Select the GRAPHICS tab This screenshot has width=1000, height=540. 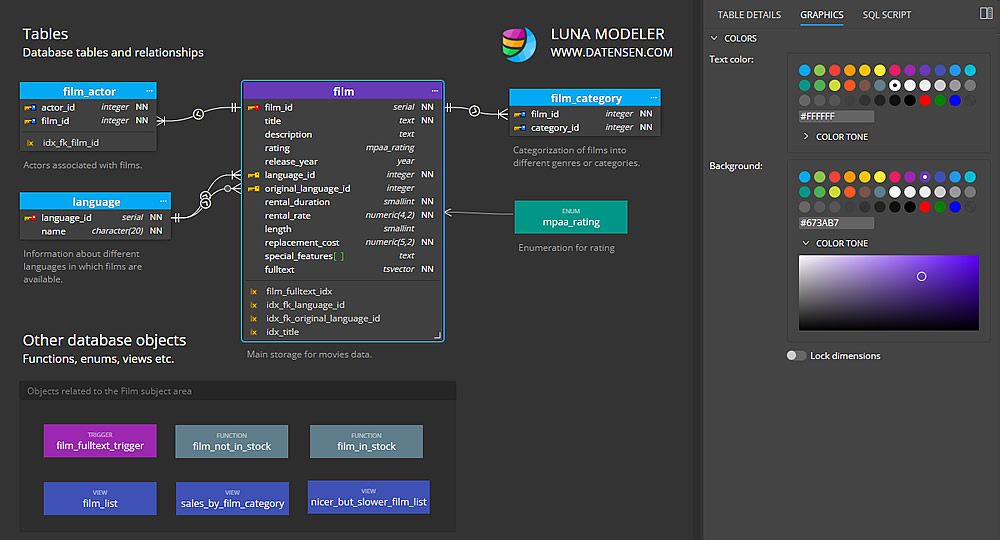[821, 15]
